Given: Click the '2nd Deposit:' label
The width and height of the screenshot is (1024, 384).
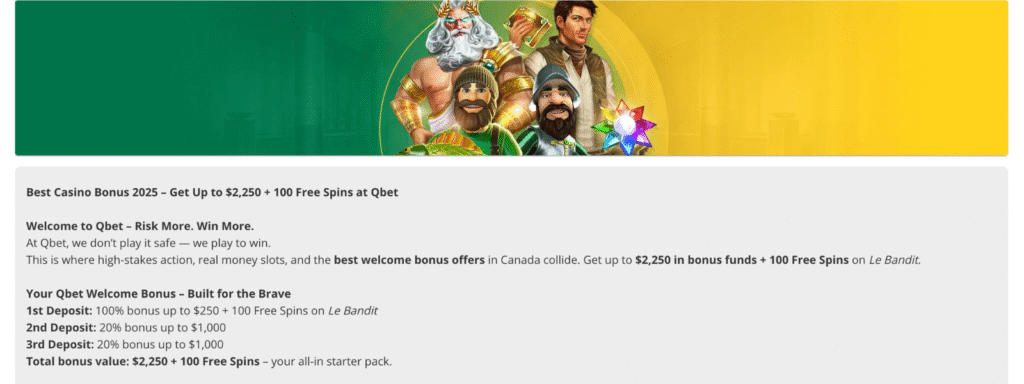Looking at the screenshot, I should click(61, 328).
